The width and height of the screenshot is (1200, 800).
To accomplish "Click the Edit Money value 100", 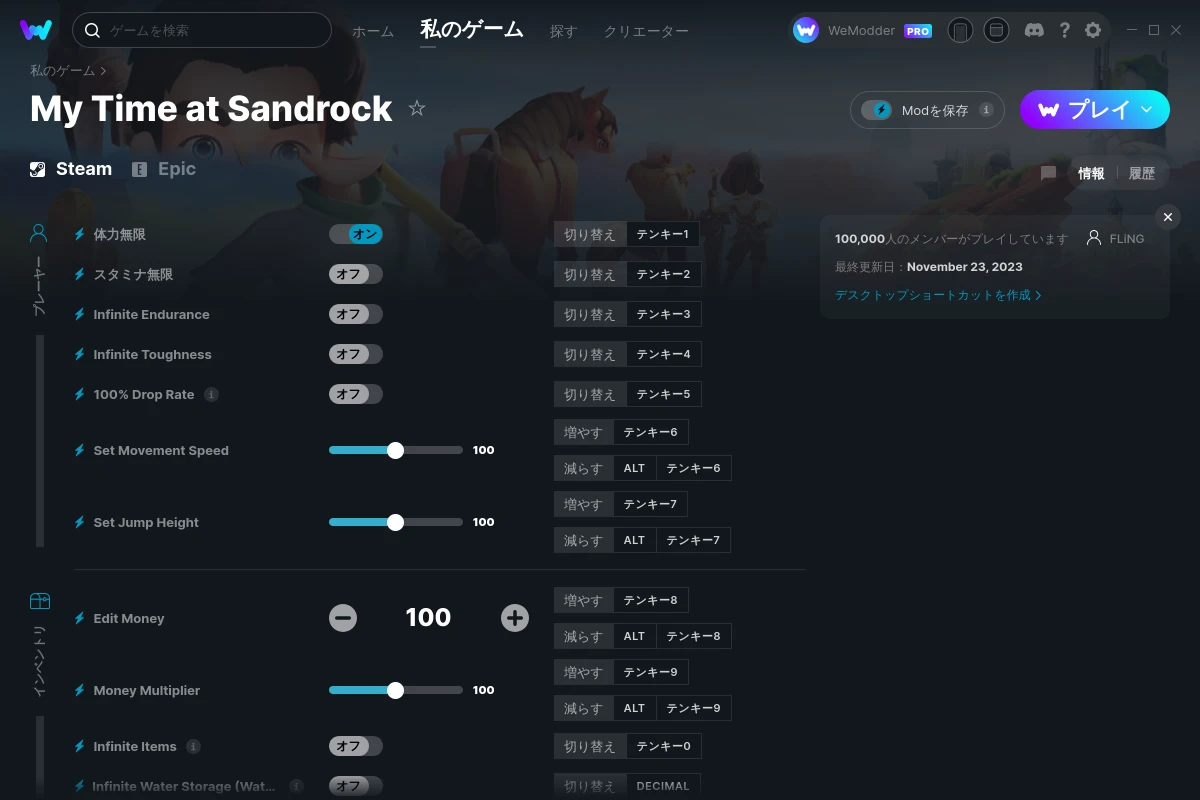I will coord(428,618).
